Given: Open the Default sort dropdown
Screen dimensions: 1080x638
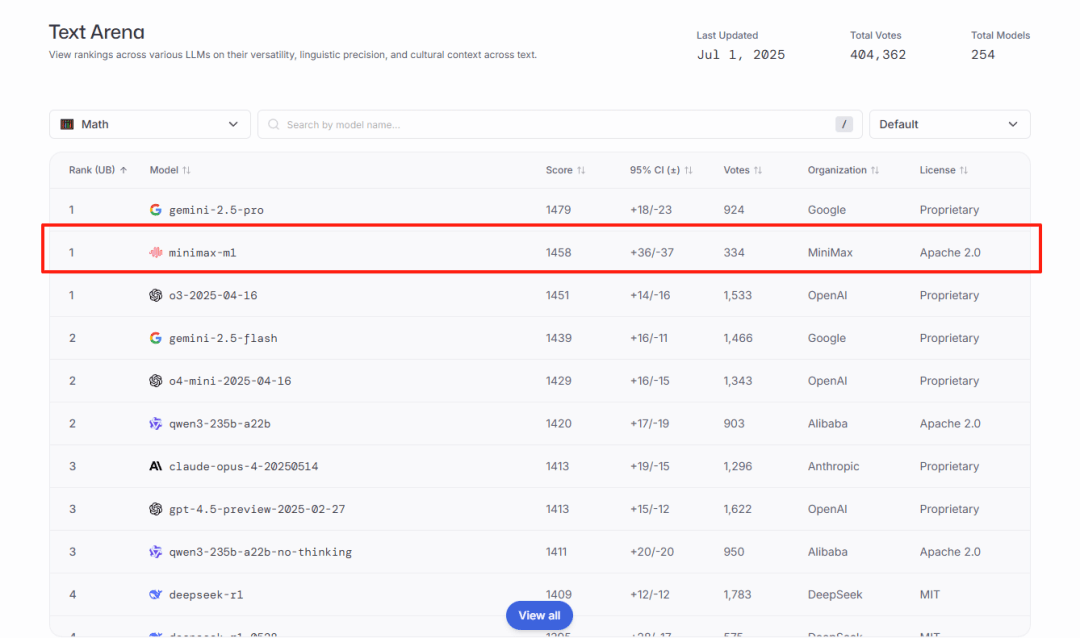Looking at the screenshot, I should [949, 124].
